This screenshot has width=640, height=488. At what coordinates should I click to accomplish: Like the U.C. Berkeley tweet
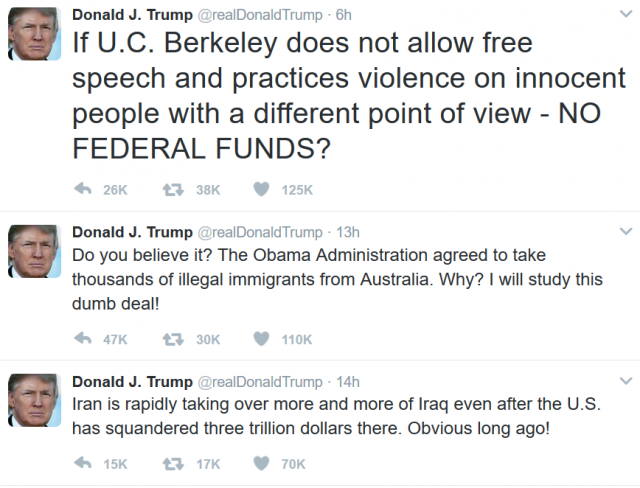[261, 189]
